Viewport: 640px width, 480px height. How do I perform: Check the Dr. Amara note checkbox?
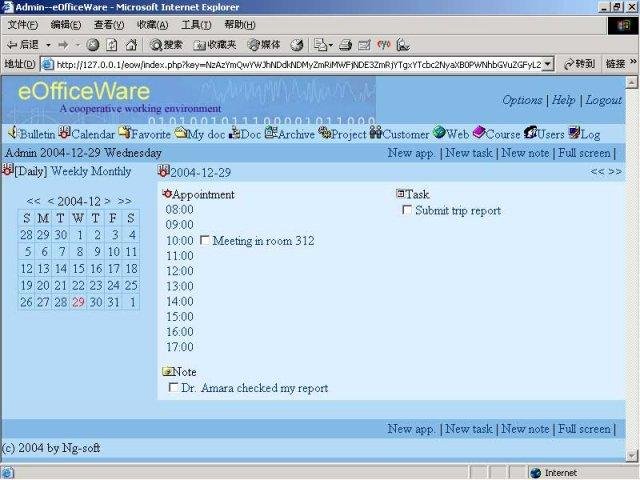click(173, 387)
